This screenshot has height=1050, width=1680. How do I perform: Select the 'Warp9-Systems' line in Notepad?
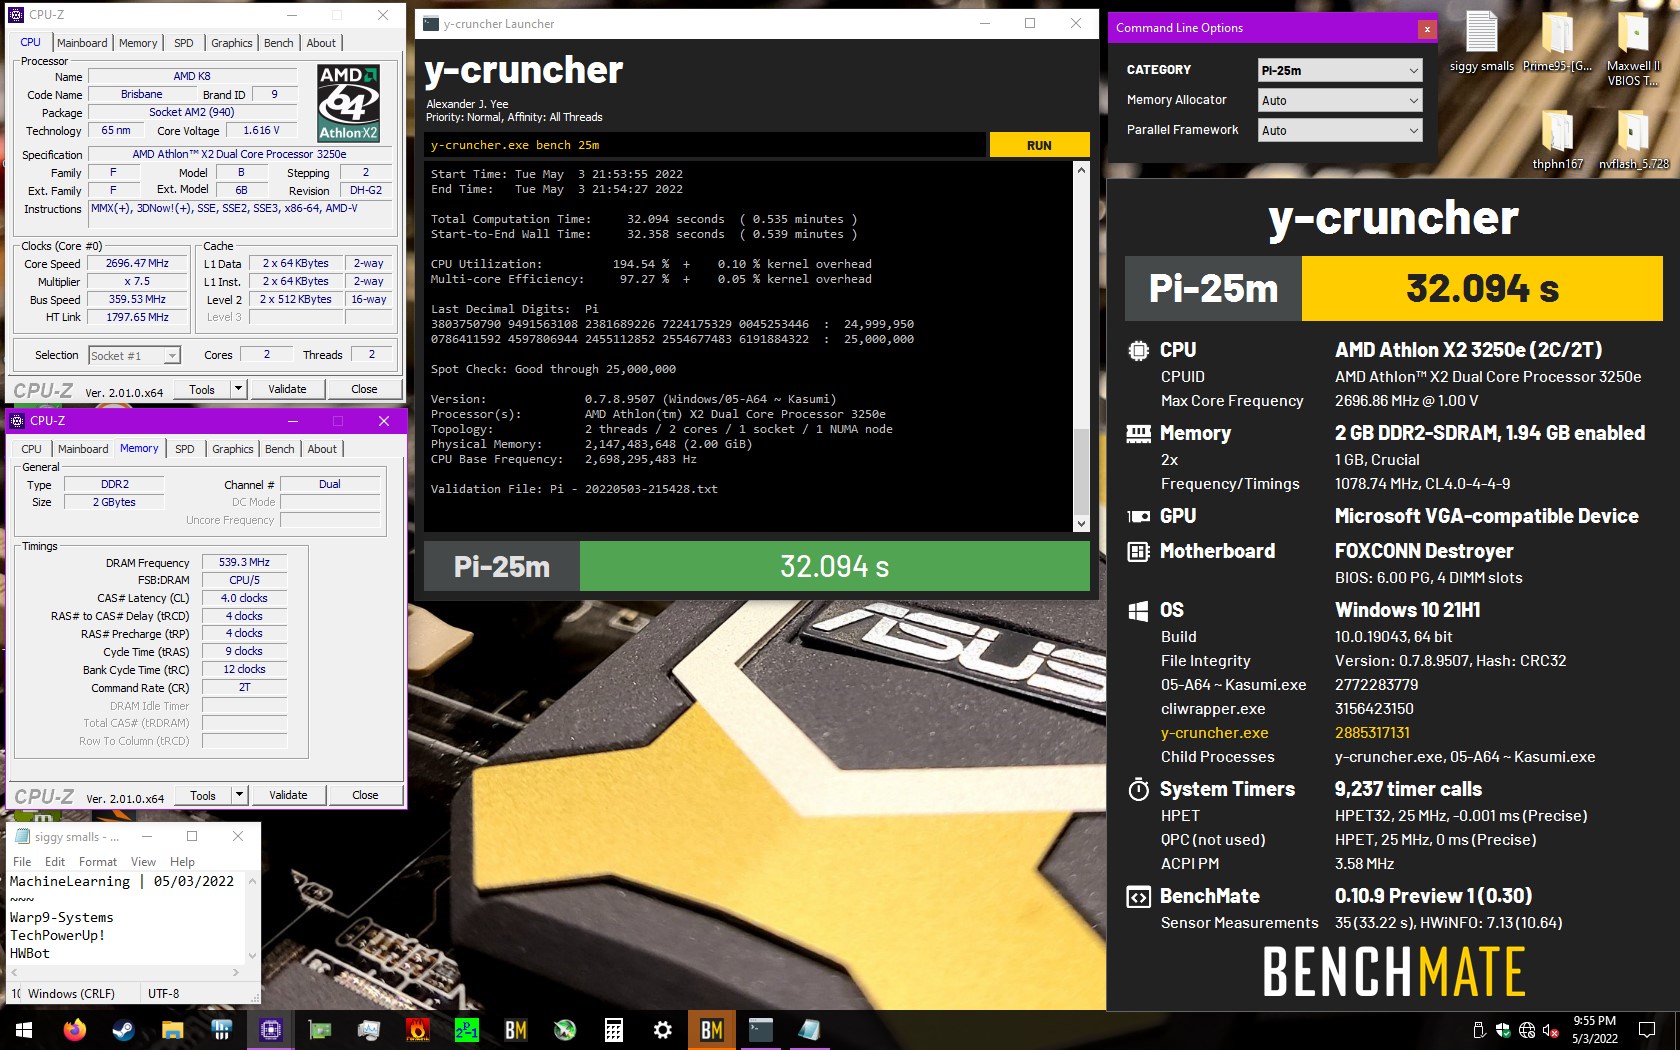pos(62,917)
